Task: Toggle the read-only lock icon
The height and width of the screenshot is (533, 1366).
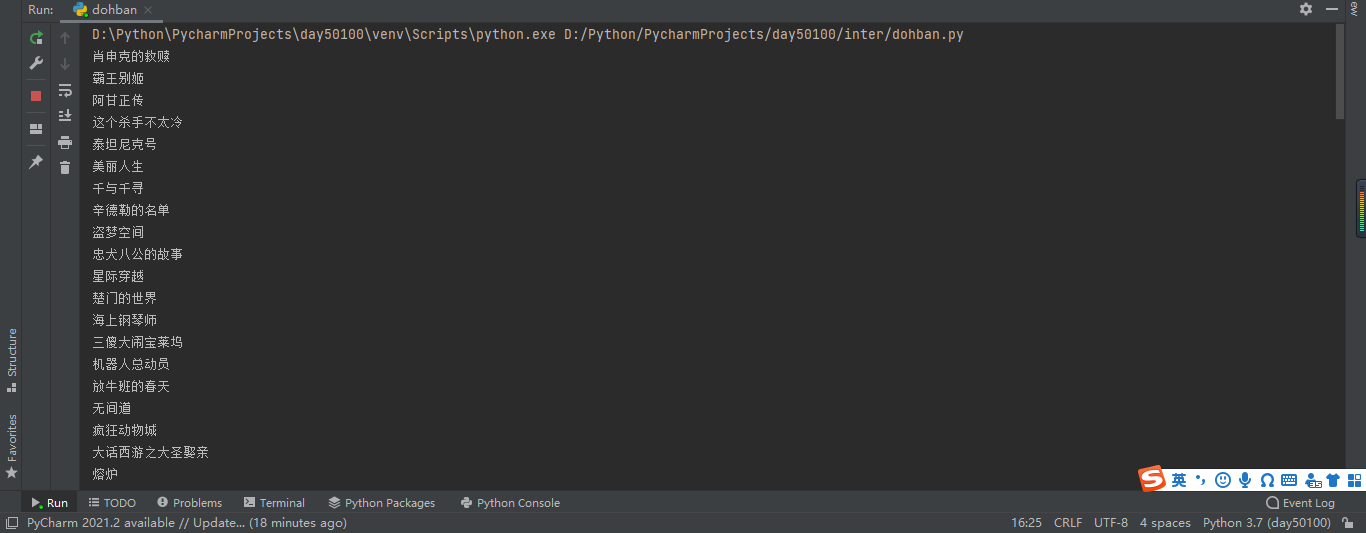Action: tap(1348, 523)
